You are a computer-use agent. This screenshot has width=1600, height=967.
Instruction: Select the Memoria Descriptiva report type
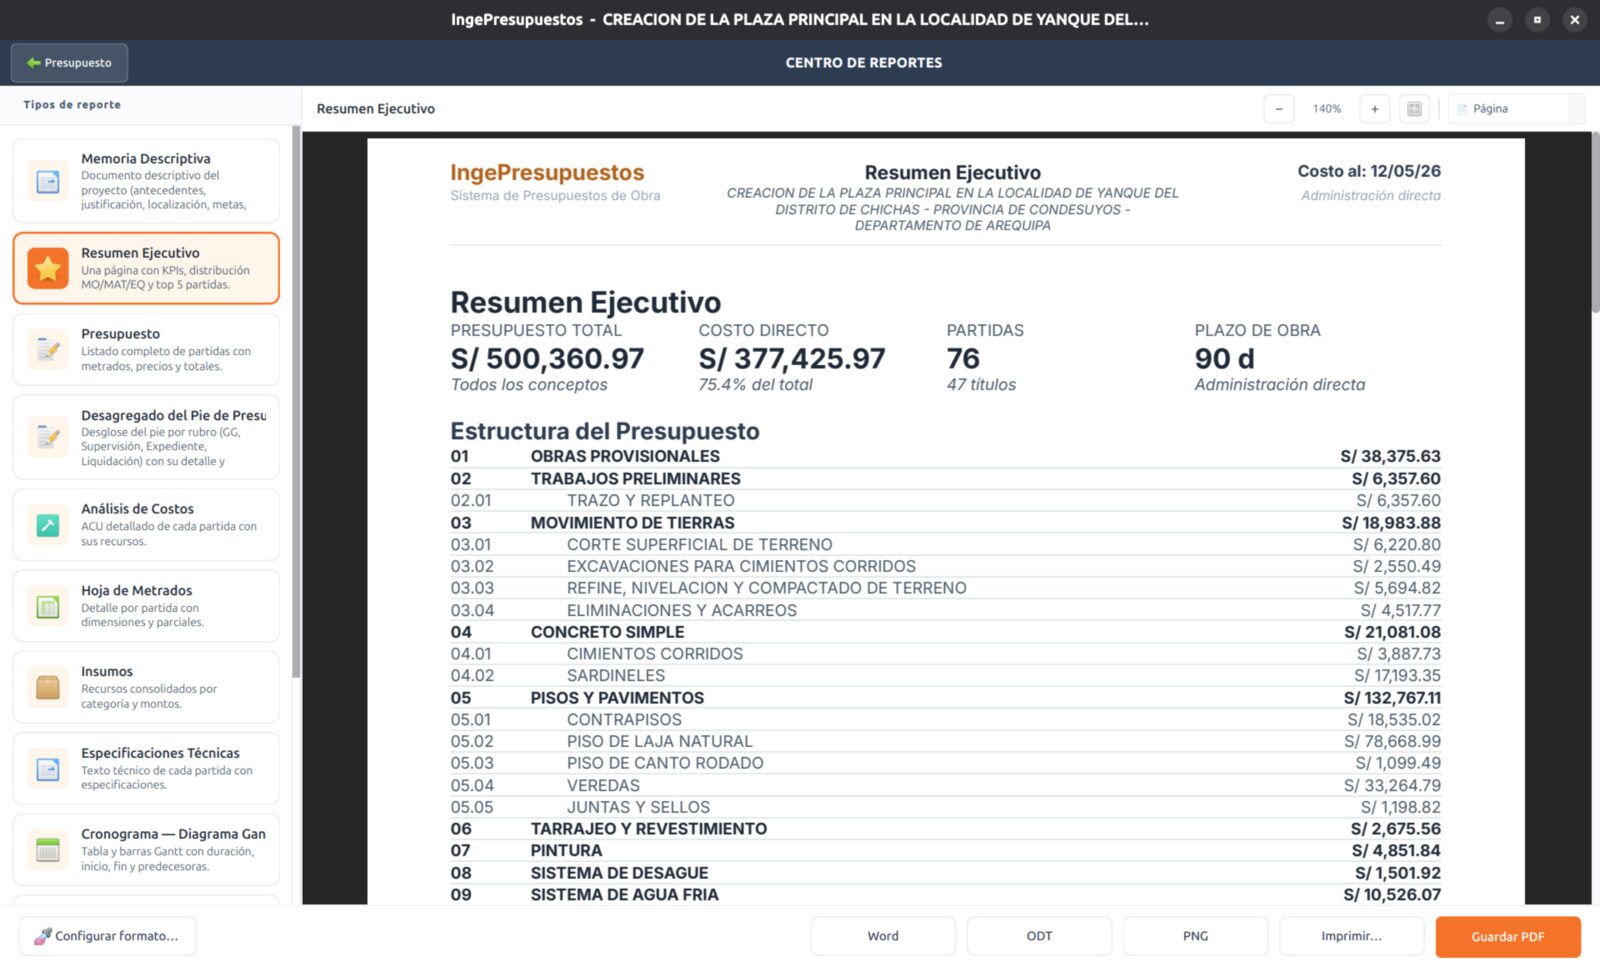tap(146, 181)
